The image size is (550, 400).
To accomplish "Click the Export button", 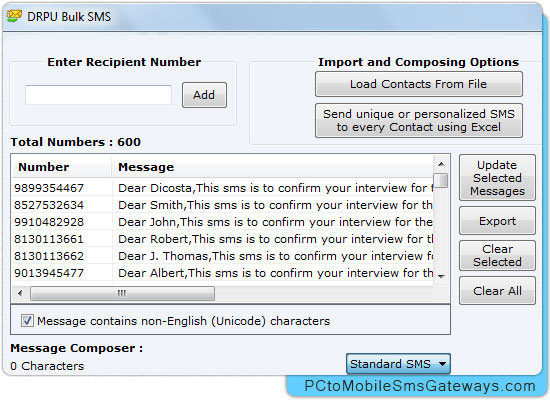I will [x=497, y=221].
